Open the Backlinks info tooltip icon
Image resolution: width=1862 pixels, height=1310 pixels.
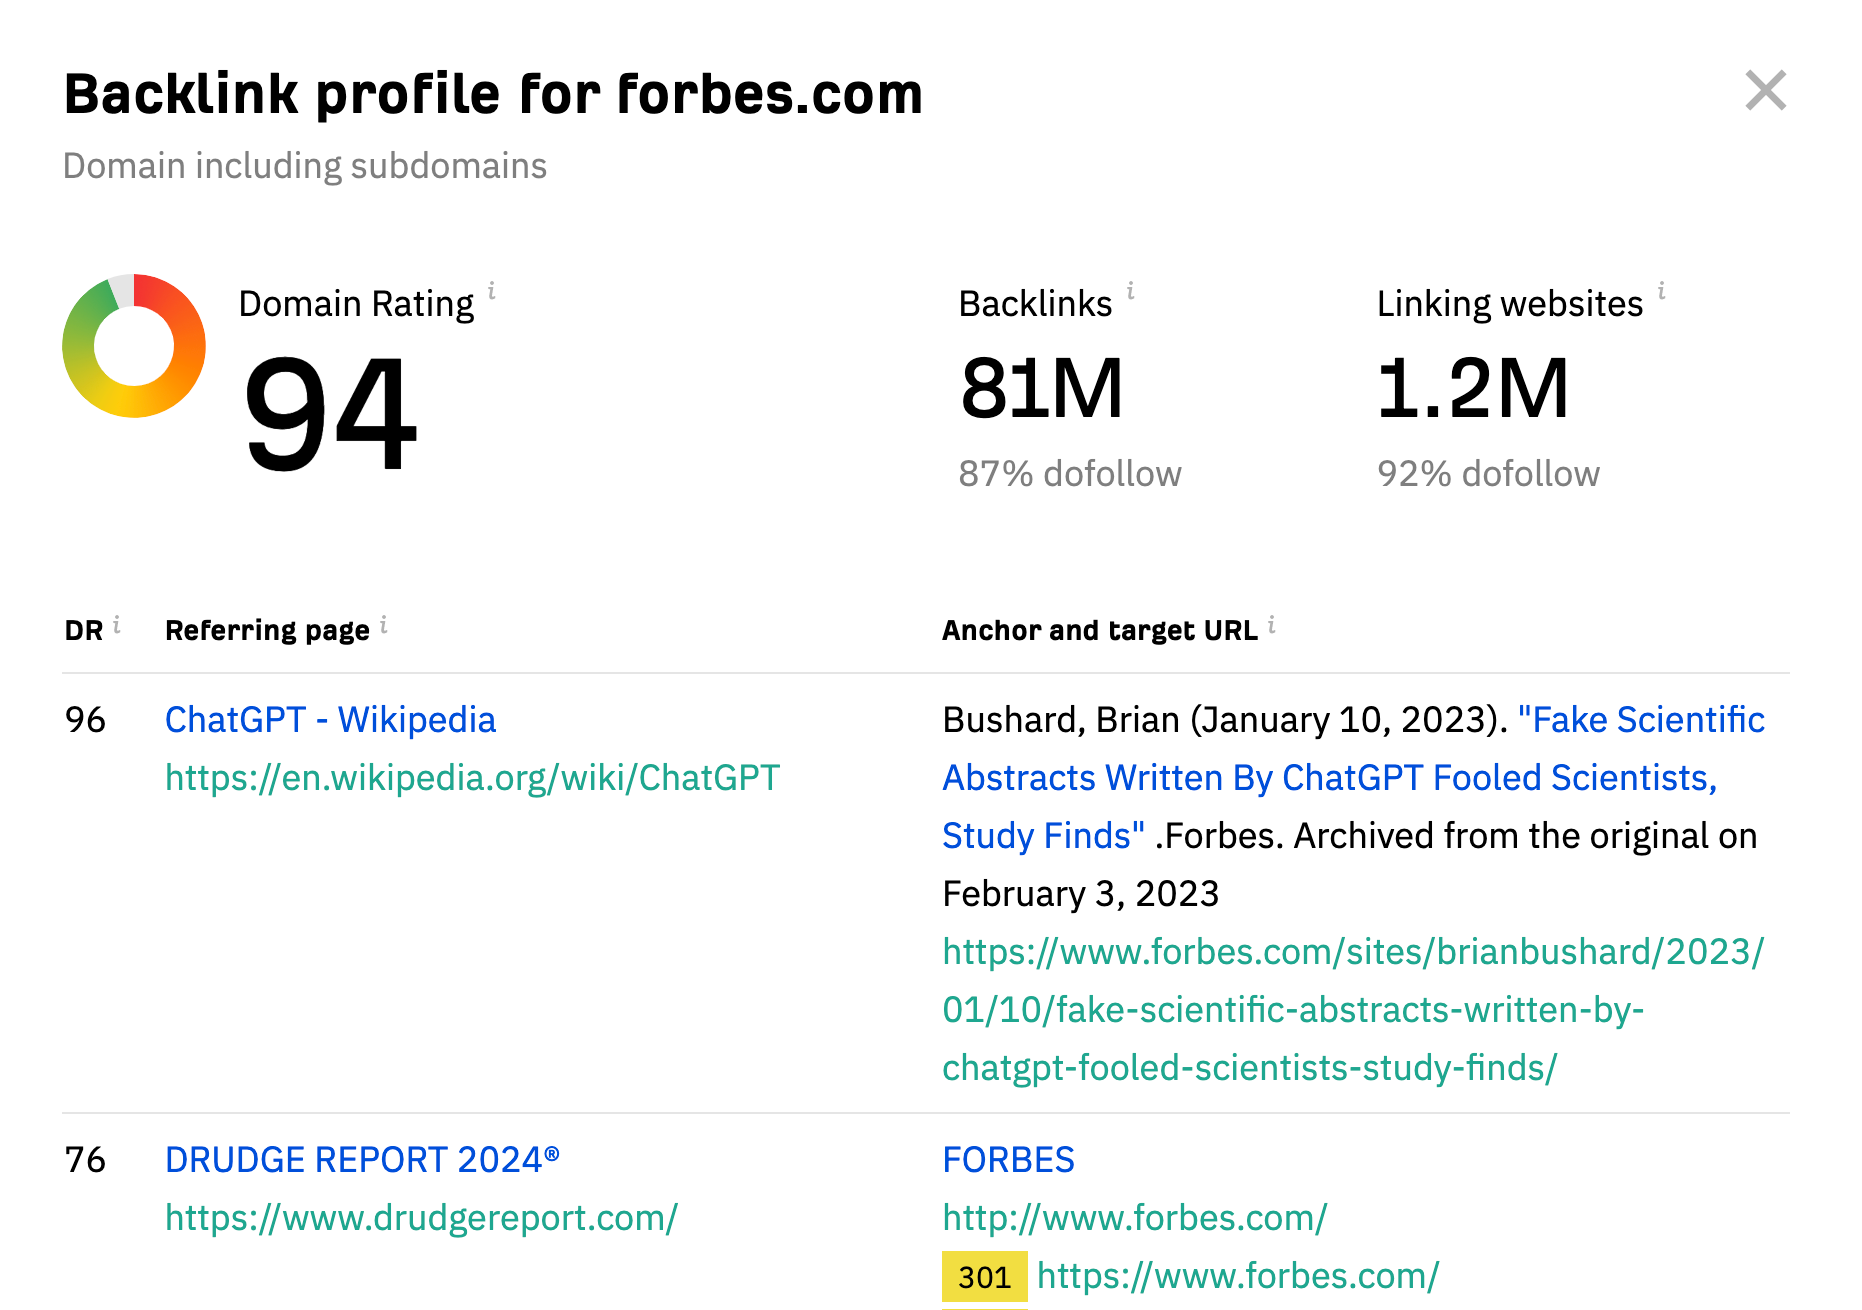coord(1130,291)
